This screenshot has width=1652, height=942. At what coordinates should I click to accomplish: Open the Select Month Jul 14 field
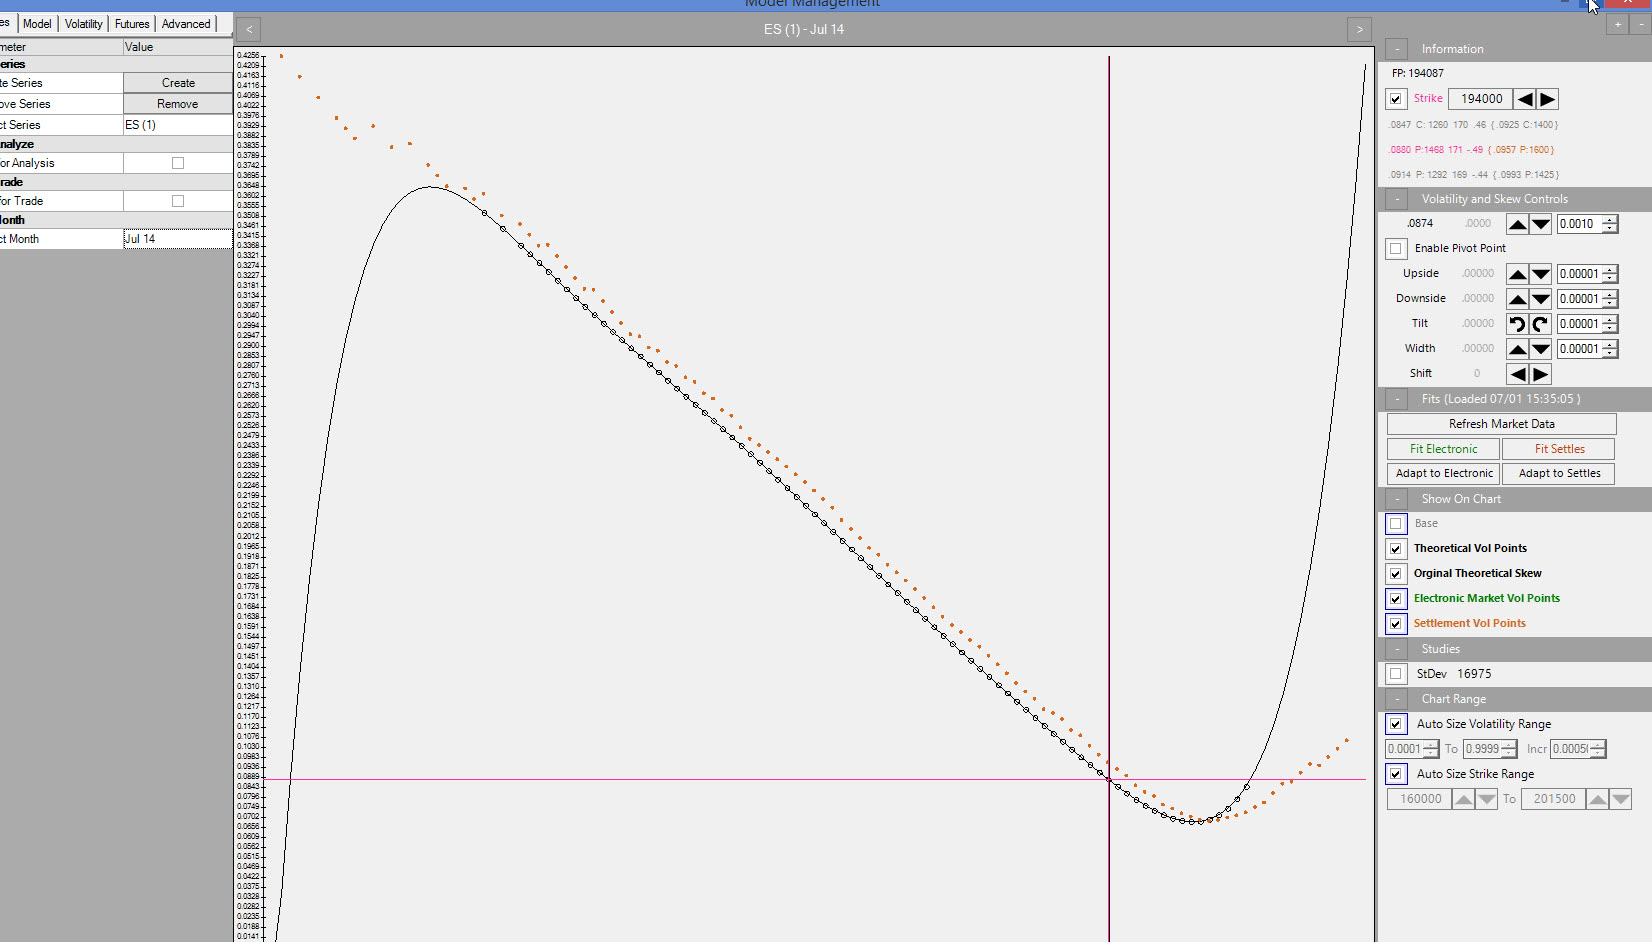(x=177, y=239)
